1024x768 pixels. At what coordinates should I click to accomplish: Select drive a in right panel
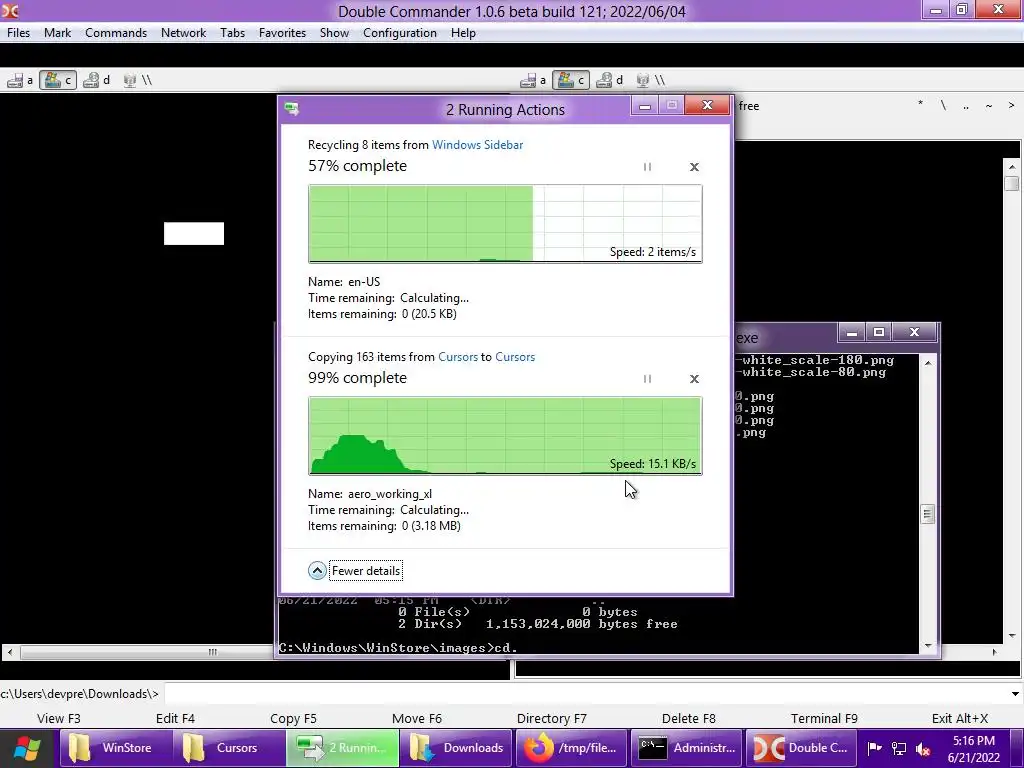point(533,80)
